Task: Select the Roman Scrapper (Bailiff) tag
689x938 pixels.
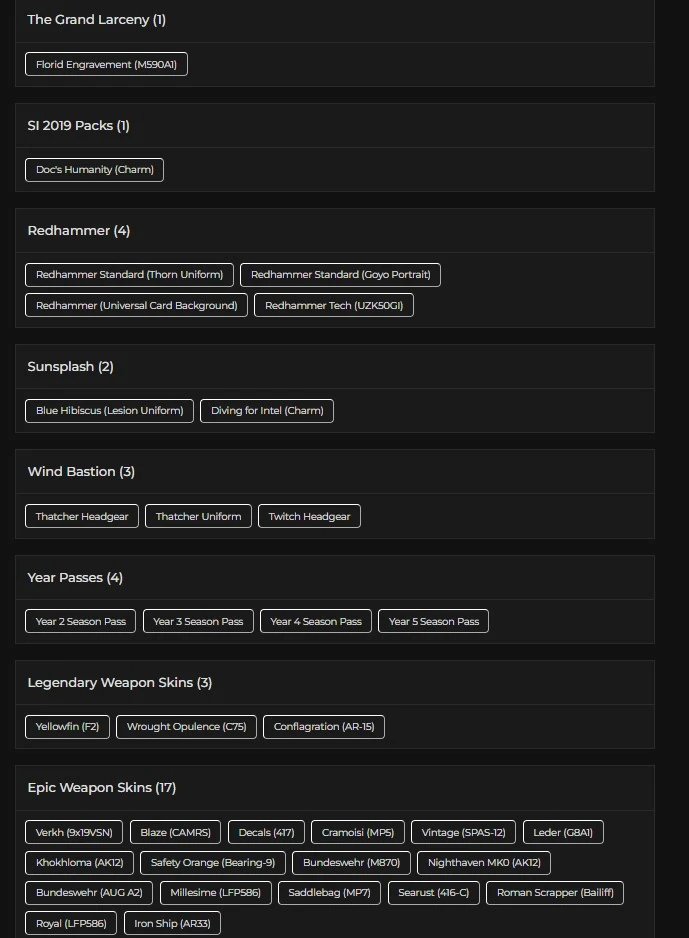Action: [555, 893]
